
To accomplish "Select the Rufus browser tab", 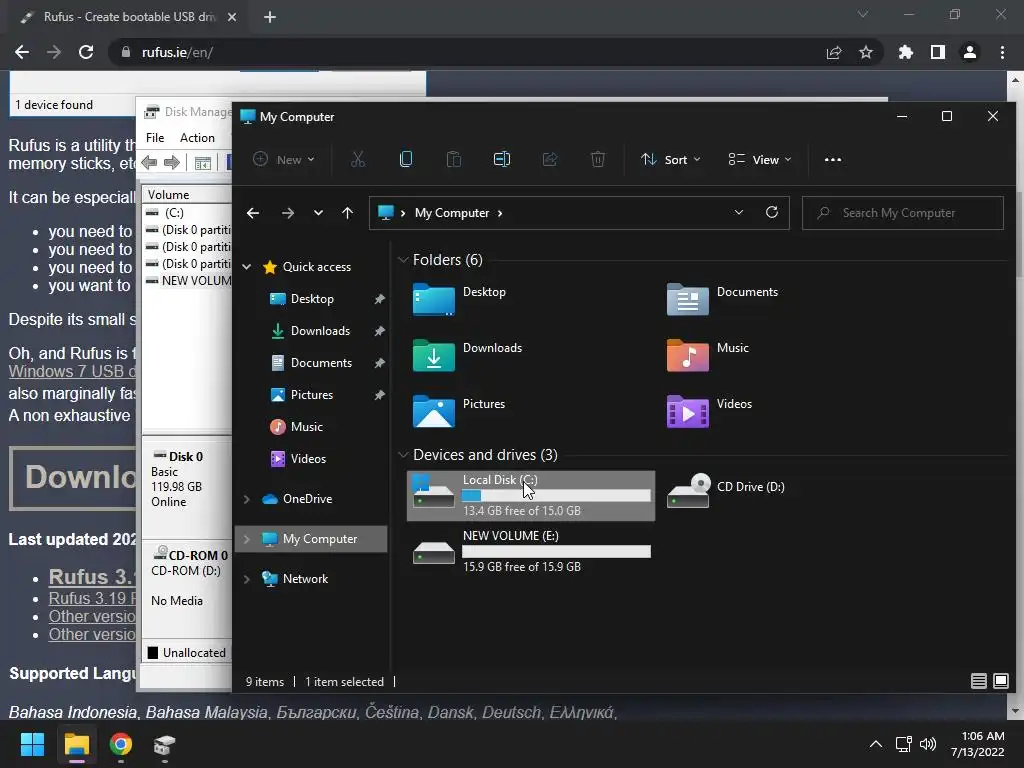I will pyautogui.click(x=127, y=17).
